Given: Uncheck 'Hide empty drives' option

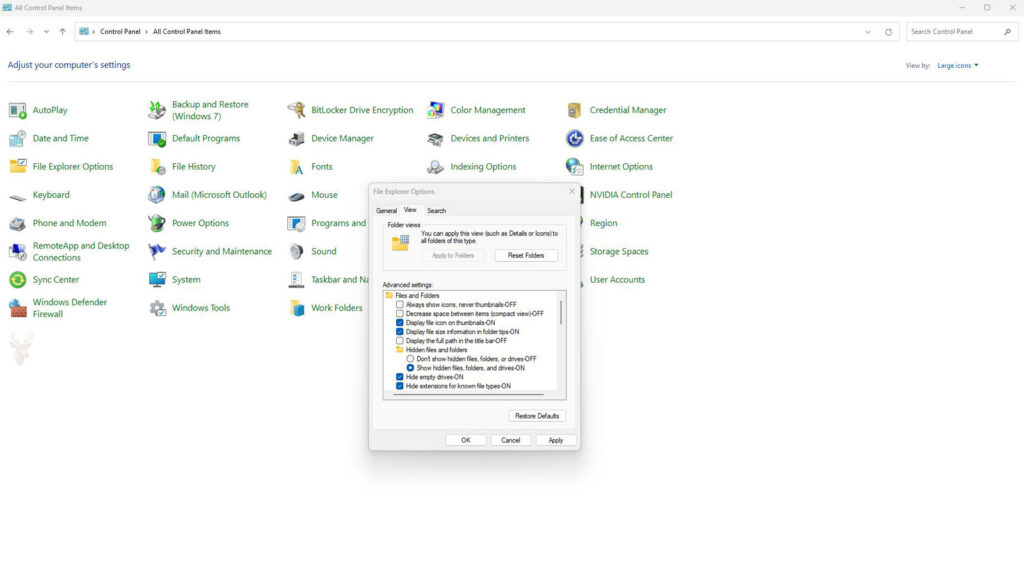Looking at the screenshot, I should click(400, 377).
